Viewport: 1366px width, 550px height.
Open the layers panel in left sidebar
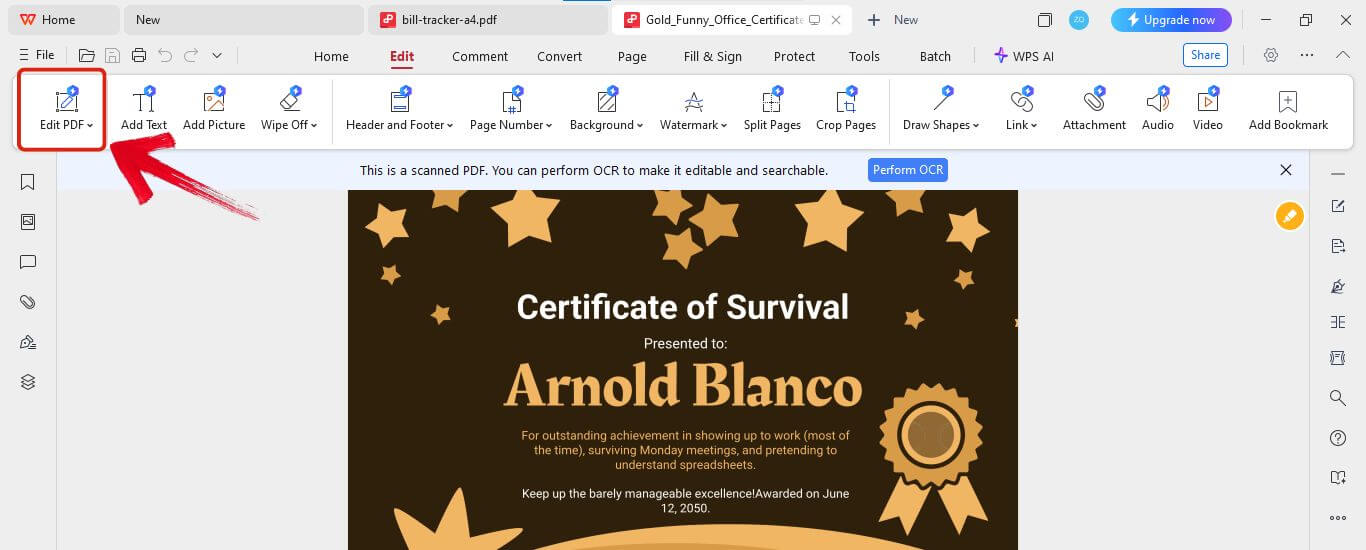pyautogui.click(x=28, y=382)
